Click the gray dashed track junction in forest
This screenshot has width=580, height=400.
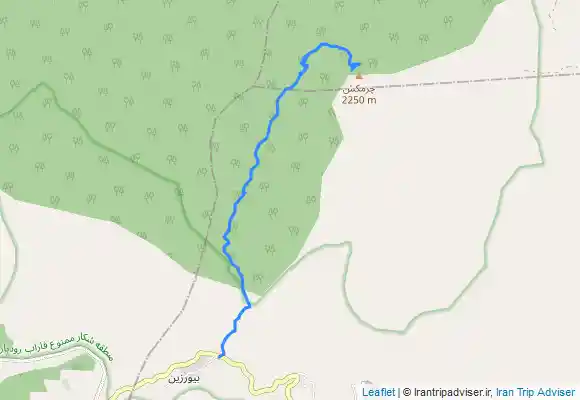(255, 87)
